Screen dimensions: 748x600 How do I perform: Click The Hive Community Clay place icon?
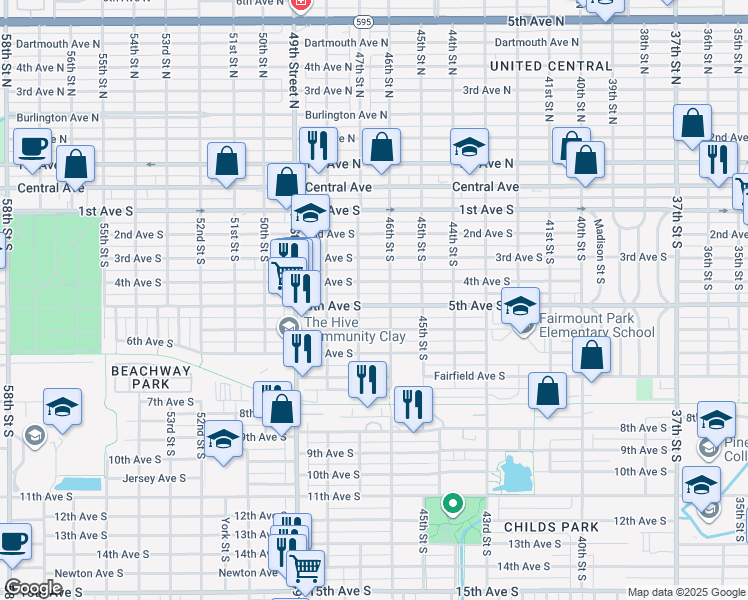(x=289, y=328)
